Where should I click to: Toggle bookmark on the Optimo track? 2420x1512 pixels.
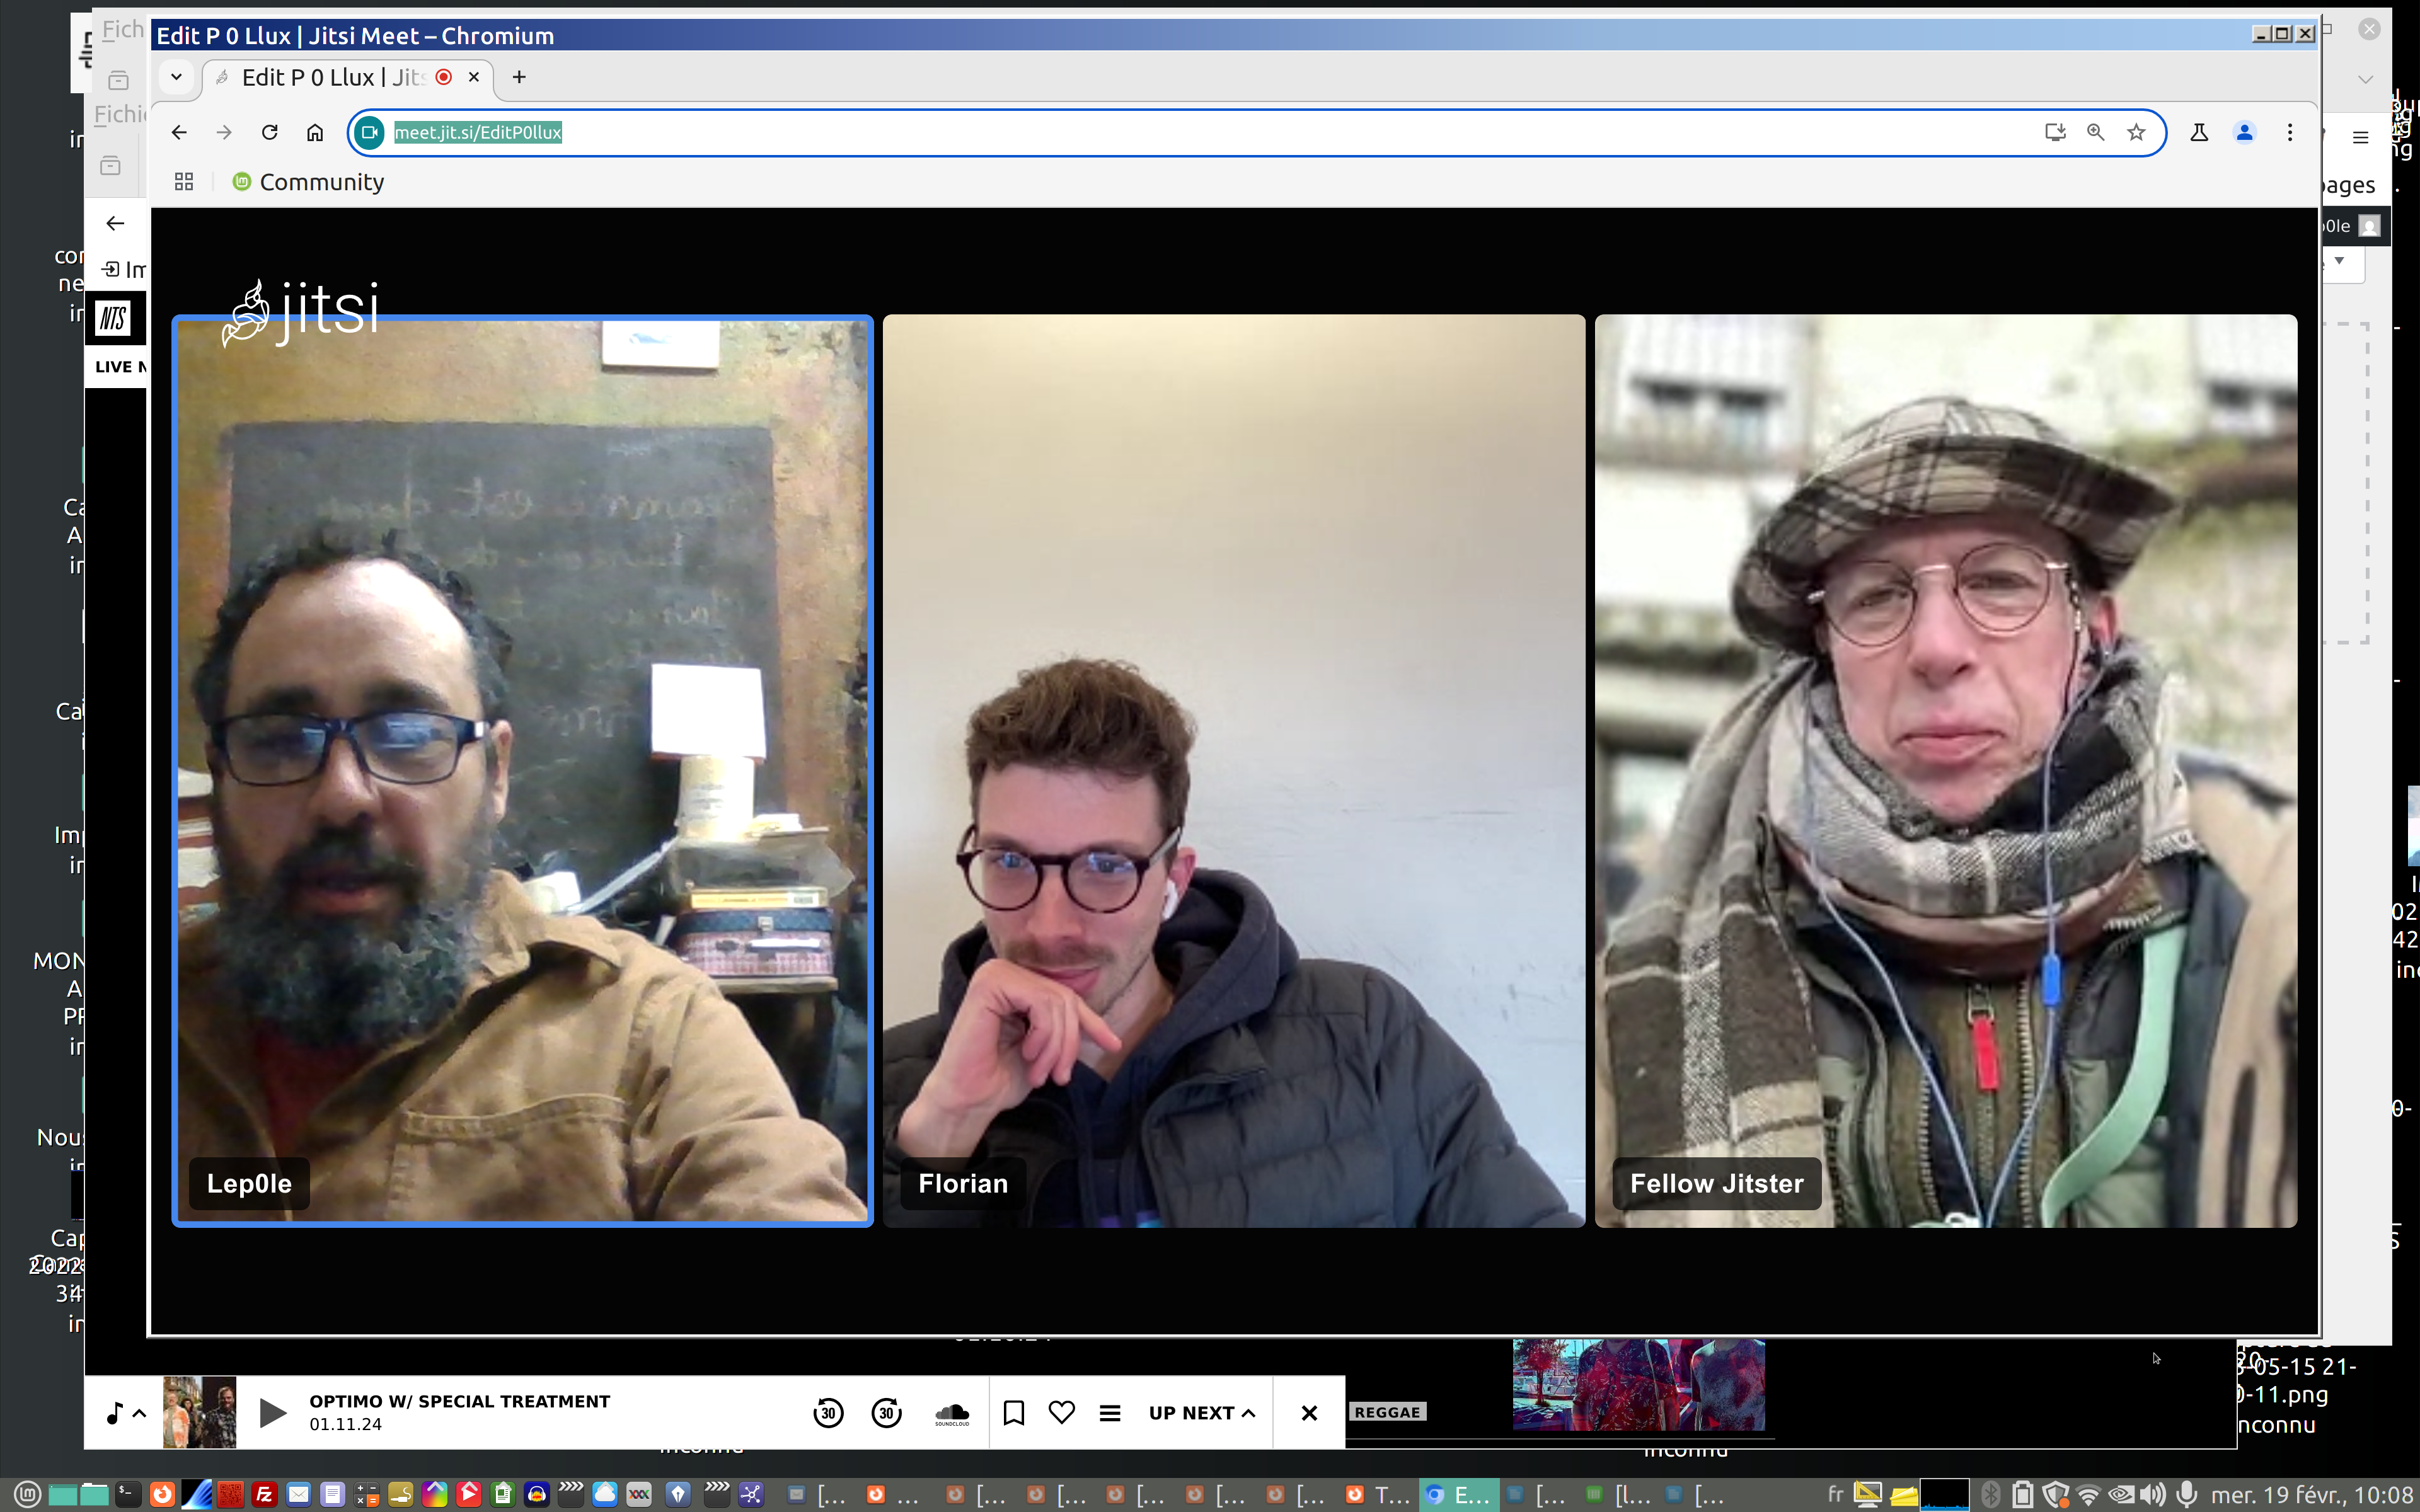[x=1013, y=1412]
